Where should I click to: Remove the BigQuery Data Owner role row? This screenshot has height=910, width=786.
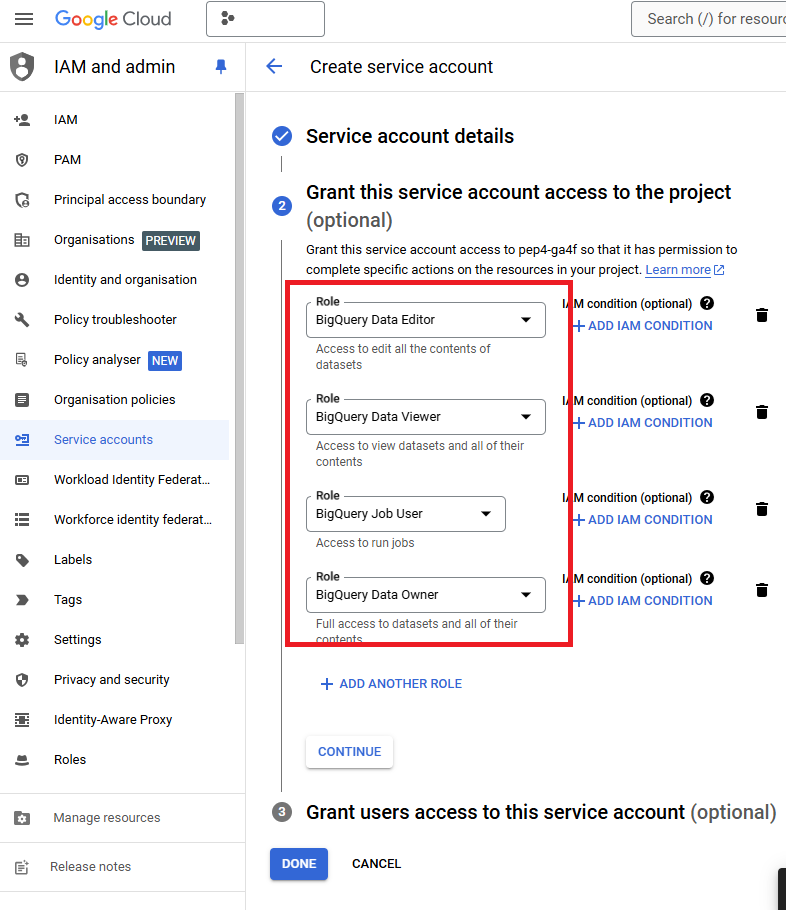tap(762, 590)
